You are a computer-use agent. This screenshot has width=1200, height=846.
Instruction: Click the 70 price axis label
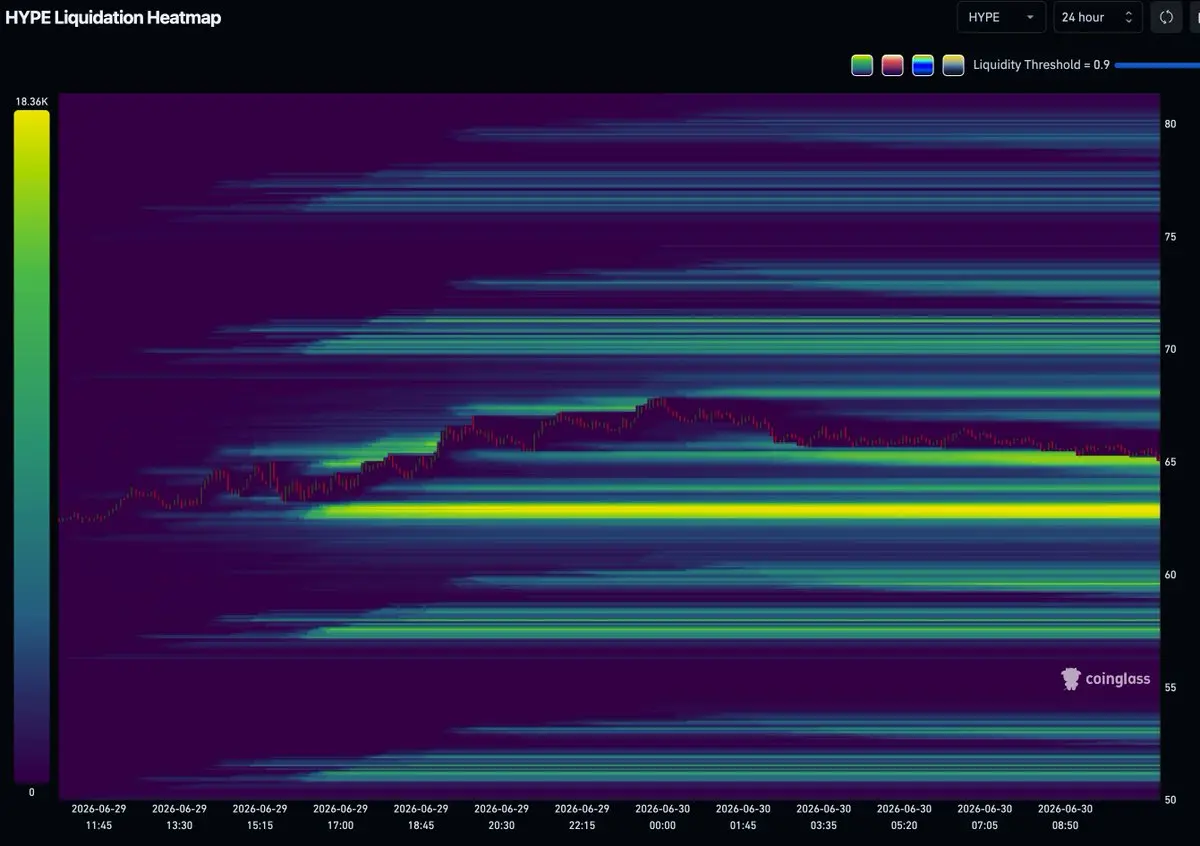point(1170,349)
